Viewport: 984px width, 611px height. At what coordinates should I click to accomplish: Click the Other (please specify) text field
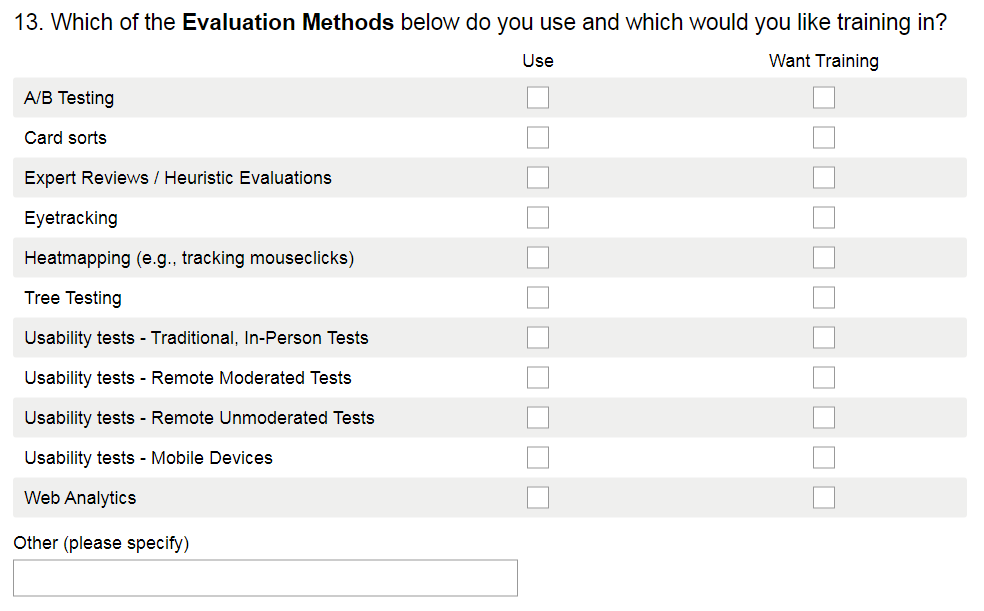click(x=265, y=578)
